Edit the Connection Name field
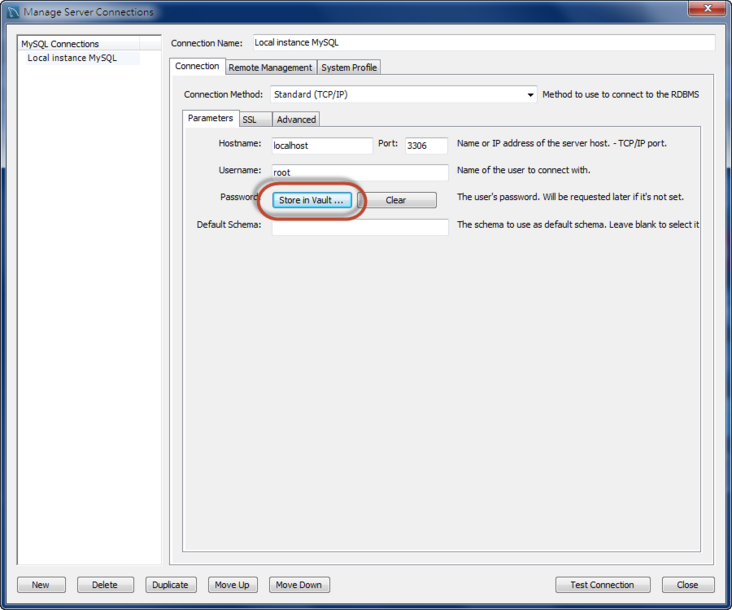This screenshot has height=610, width=732. pos(484,42)
